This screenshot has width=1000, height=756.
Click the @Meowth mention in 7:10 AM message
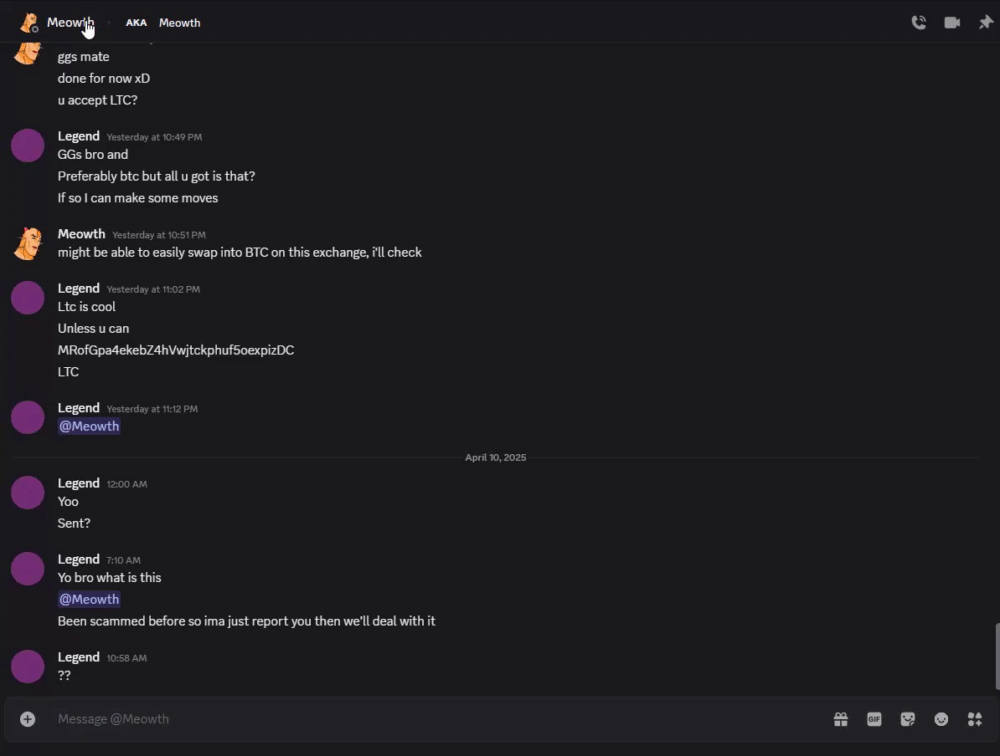coord(89,599)
